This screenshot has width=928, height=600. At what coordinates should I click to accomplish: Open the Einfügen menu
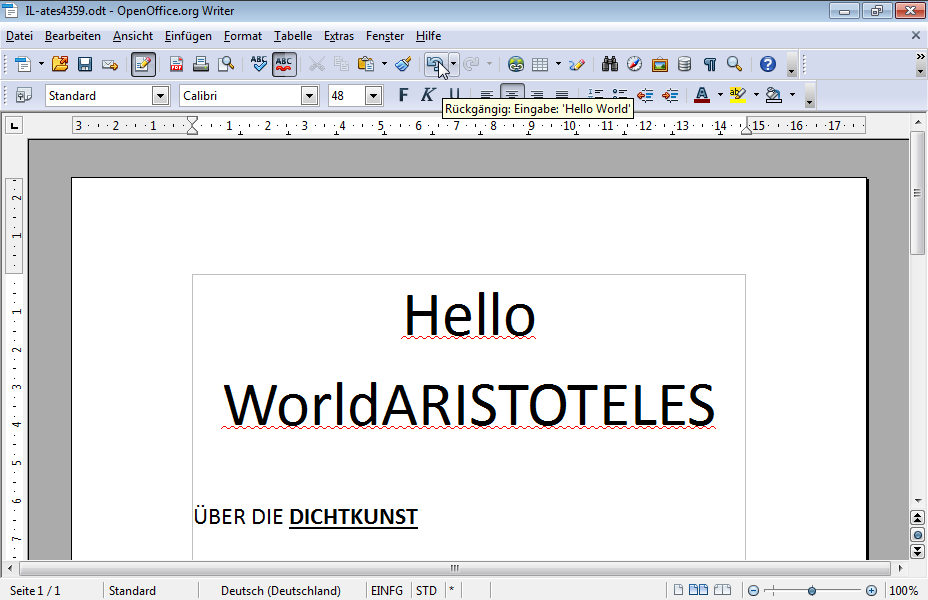(x=188, y=36)
